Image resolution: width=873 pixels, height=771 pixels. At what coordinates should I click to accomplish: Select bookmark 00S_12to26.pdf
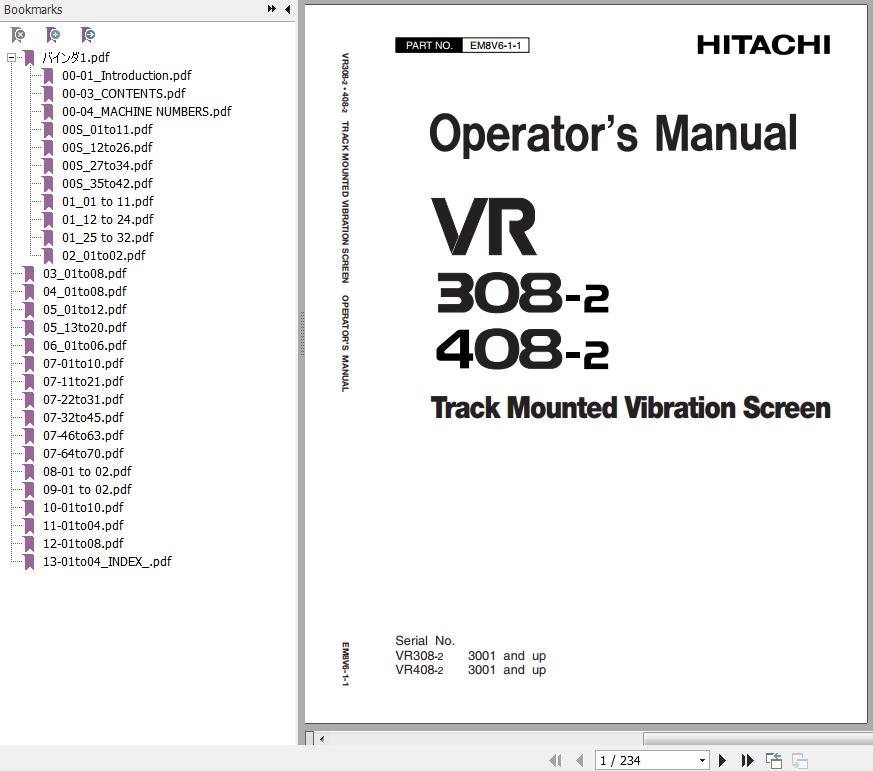[107, 148]
